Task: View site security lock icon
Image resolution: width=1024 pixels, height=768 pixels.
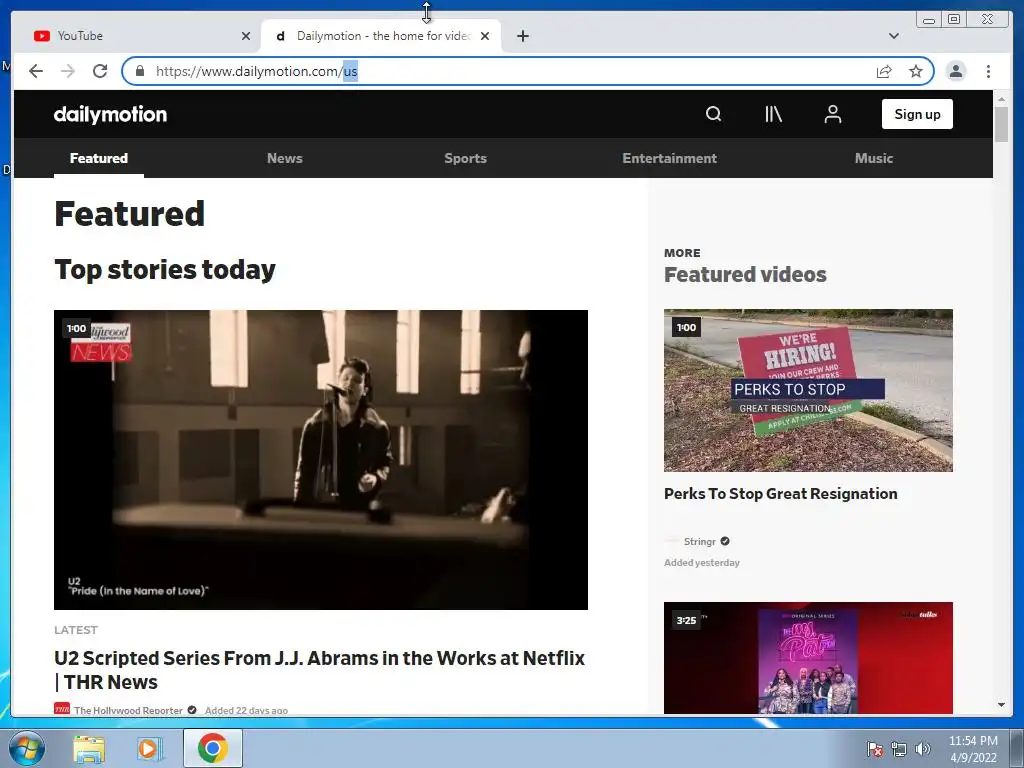Action: 139,71
